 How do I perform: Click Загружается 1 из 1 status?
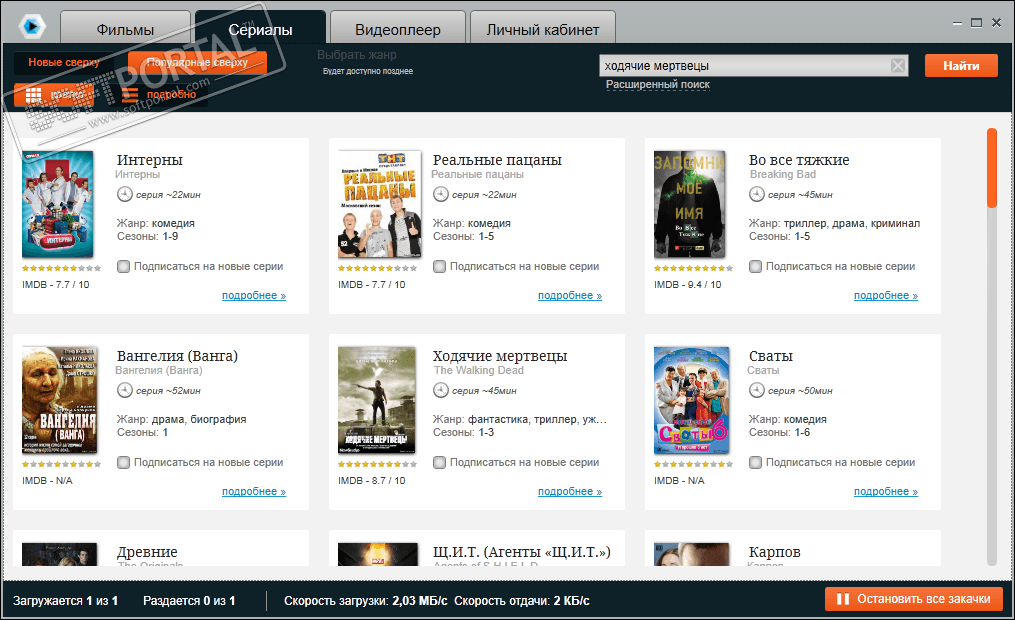pos(65,601)
